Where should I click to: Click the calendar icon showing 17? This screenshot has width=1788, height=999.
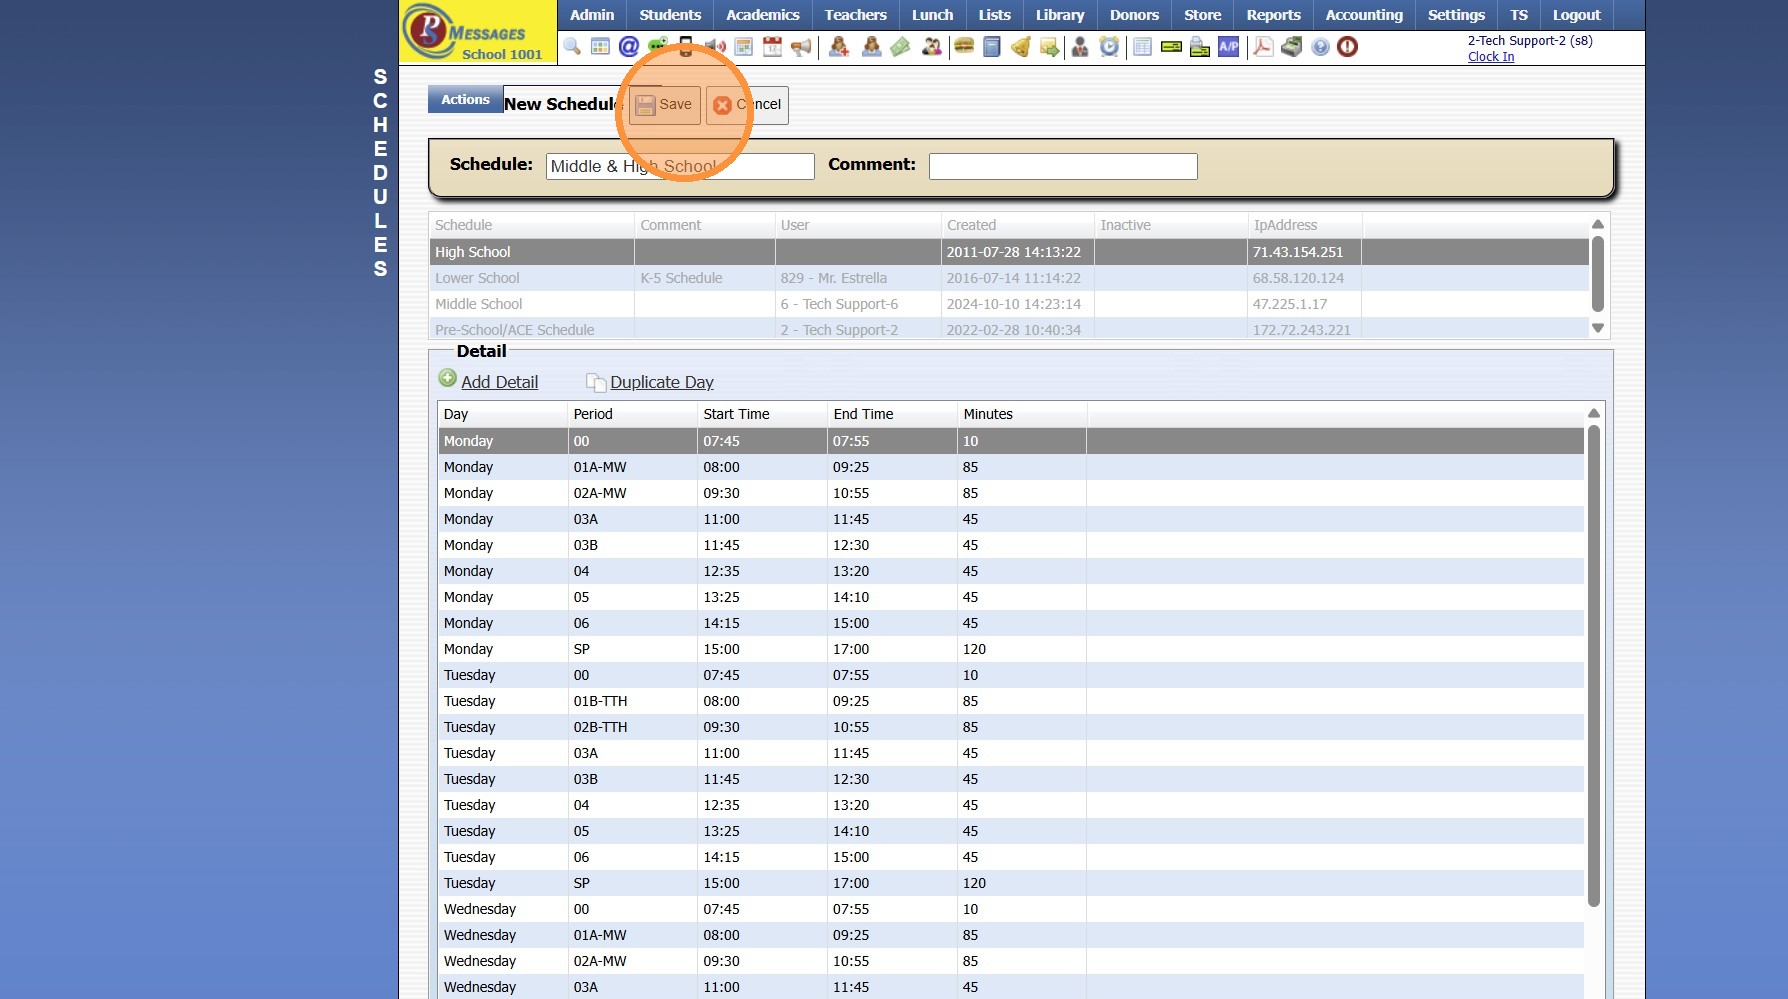point(772,47)
